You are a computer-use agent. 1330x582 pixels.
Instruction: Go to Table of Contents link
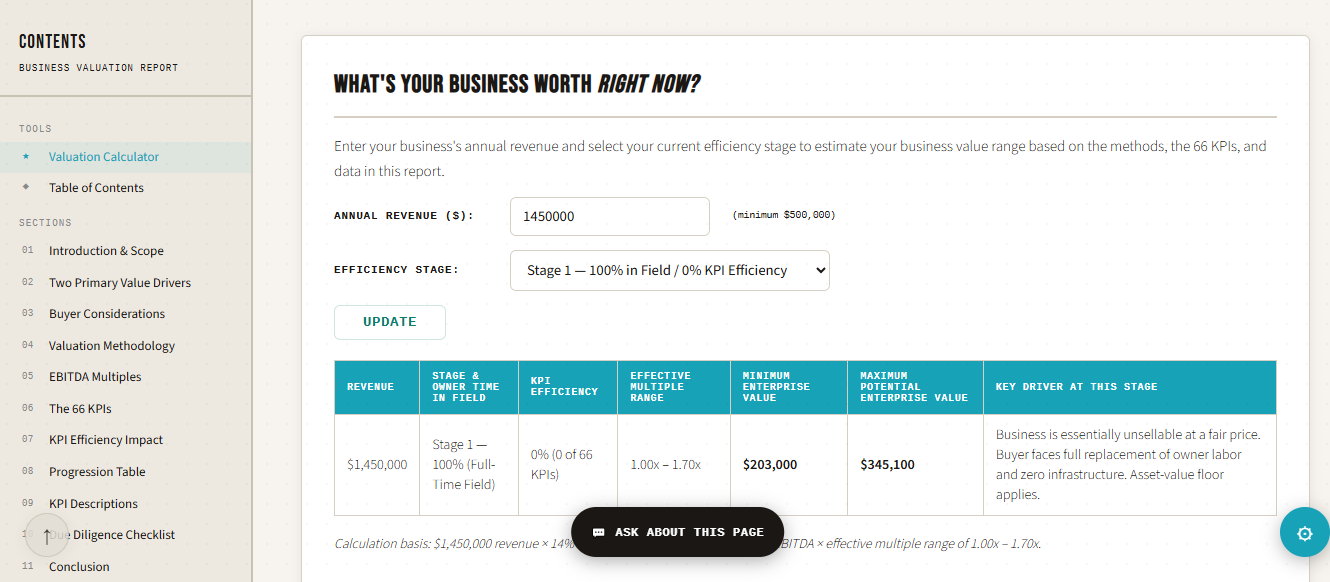pos(96,188)
